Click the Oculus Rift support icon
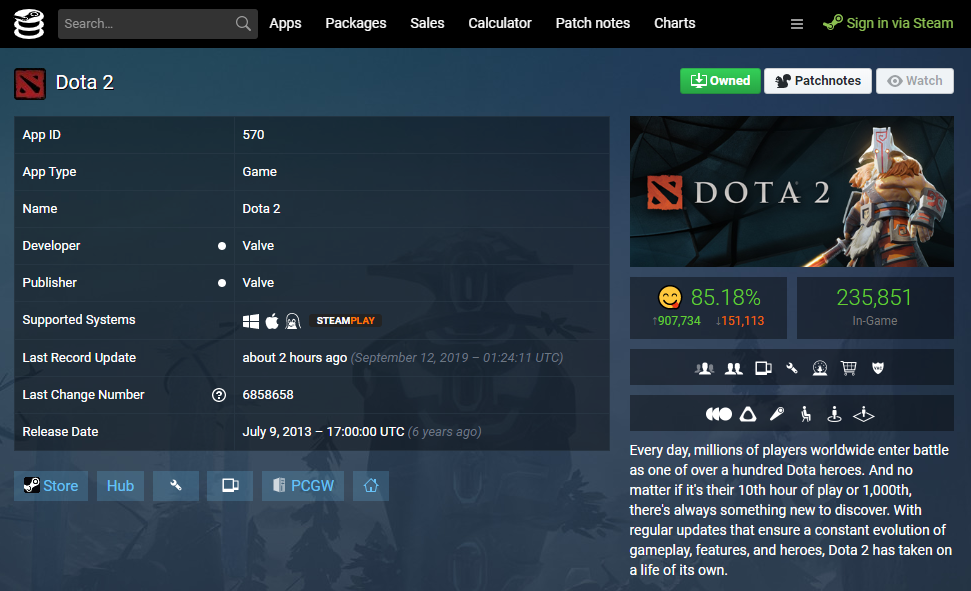Viewport: 971px width, 591px height. pyautogui.click(x=718, y=414)
